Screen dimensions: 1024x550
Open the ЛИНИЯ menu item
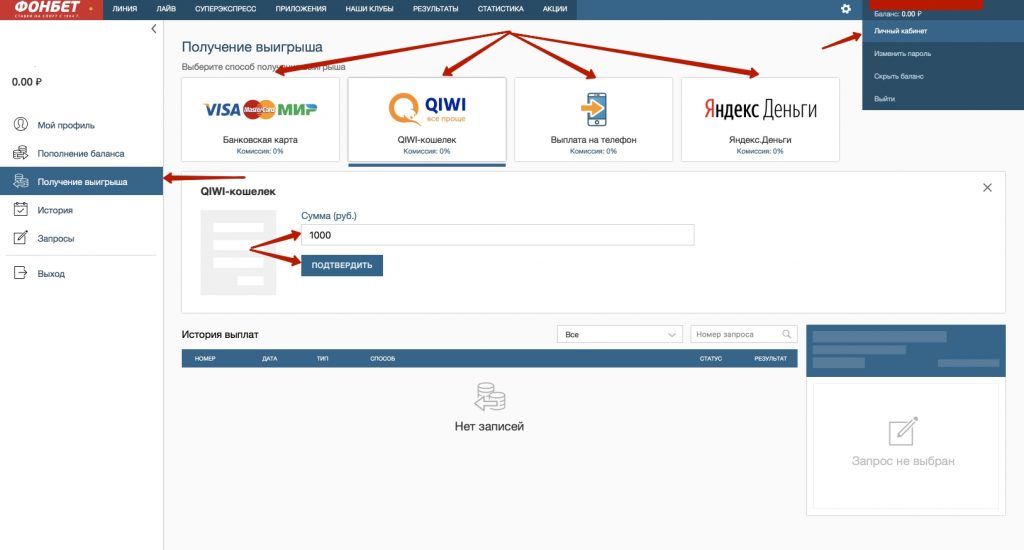(125, 9)
